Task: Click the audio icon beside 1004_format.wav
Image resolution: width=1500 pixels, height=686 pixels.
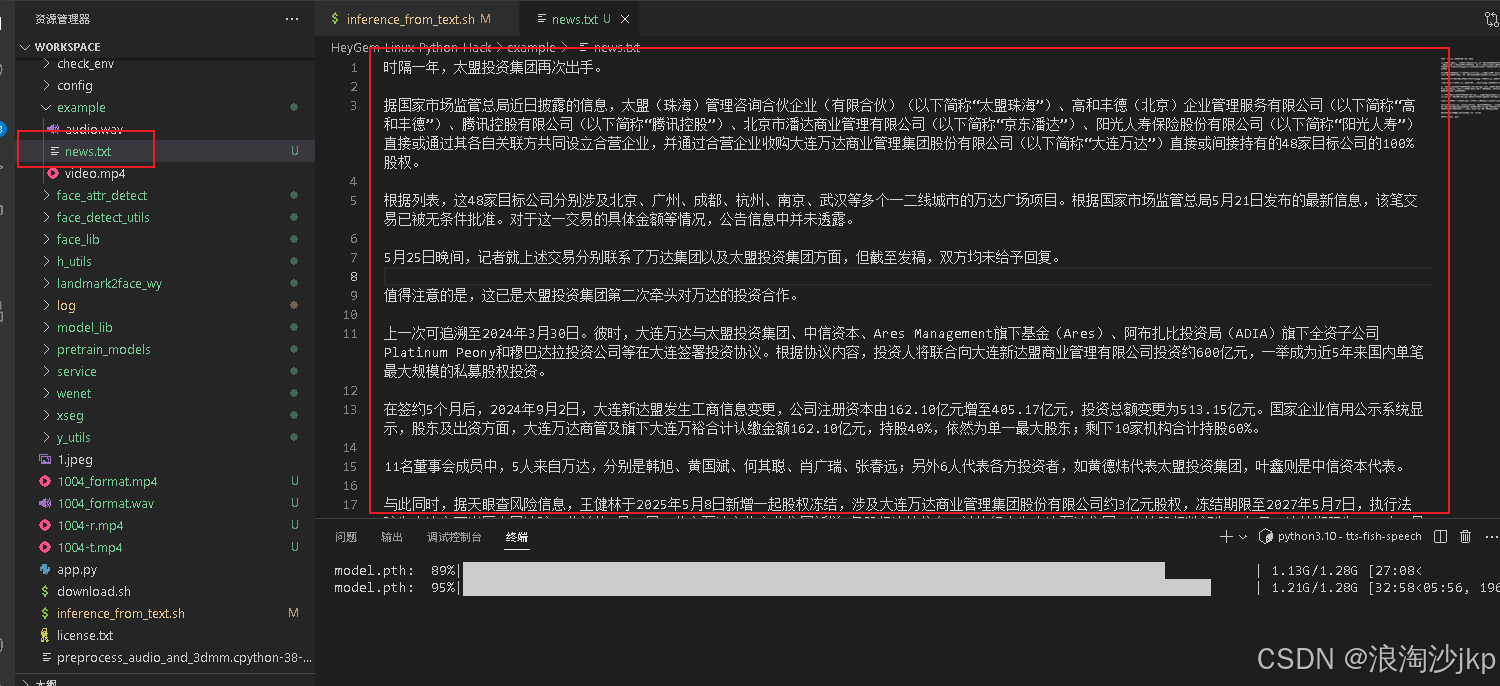Action: pyautogui.click(x=45, y=503)
